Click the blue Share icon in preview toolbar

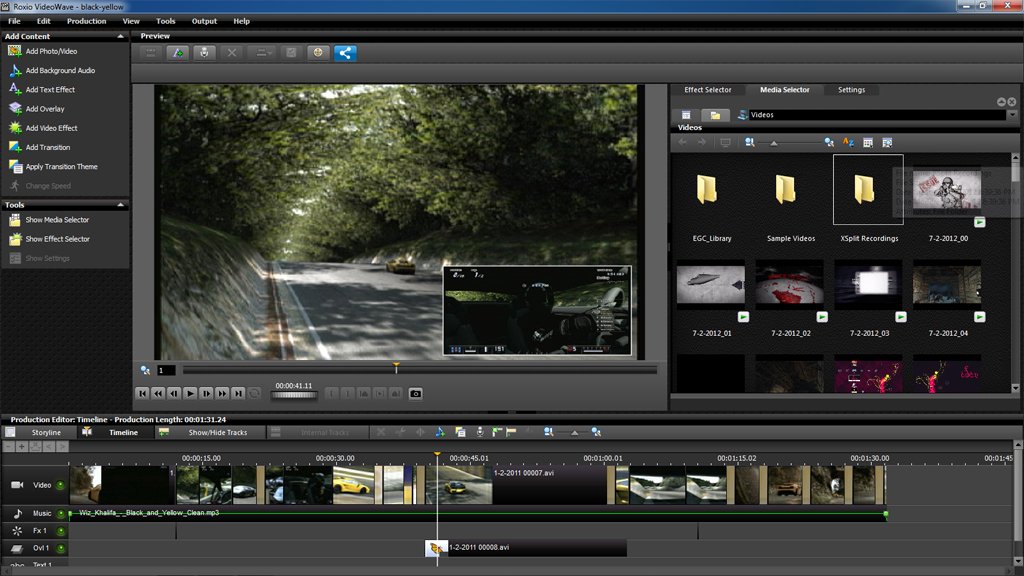click(345, 53)
